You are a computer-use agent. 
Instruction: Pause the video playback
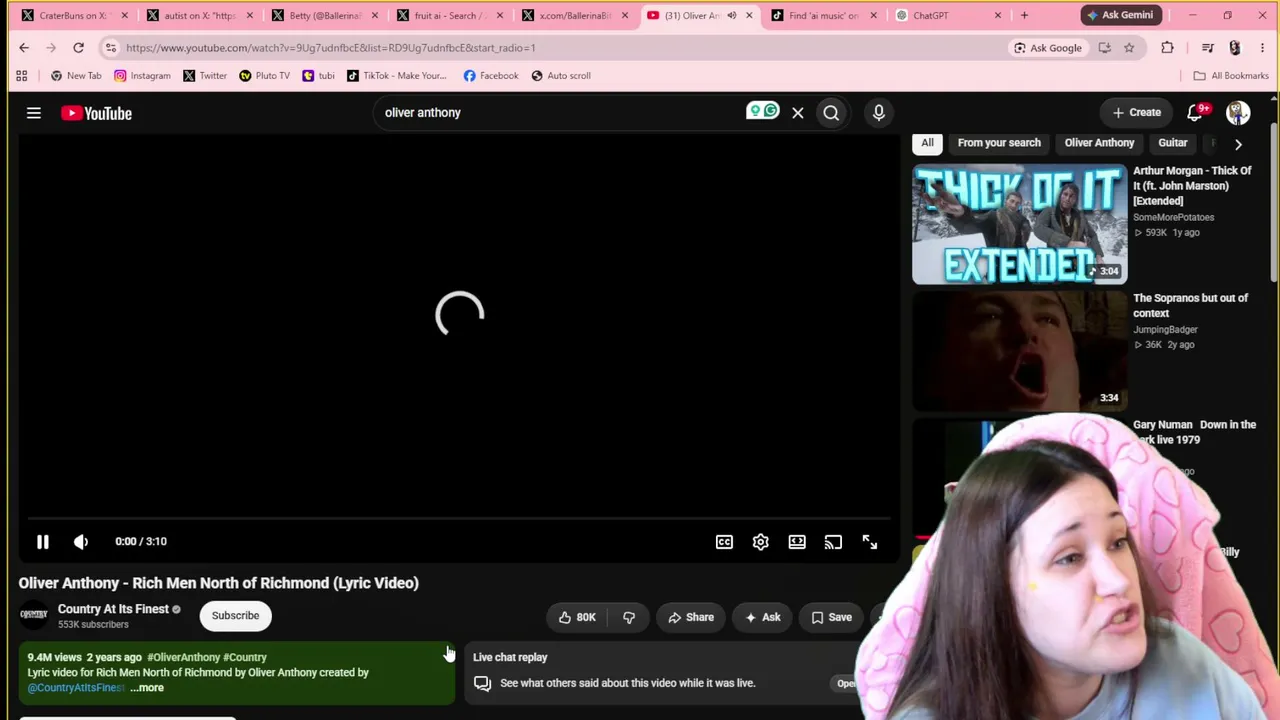[43, 542]
